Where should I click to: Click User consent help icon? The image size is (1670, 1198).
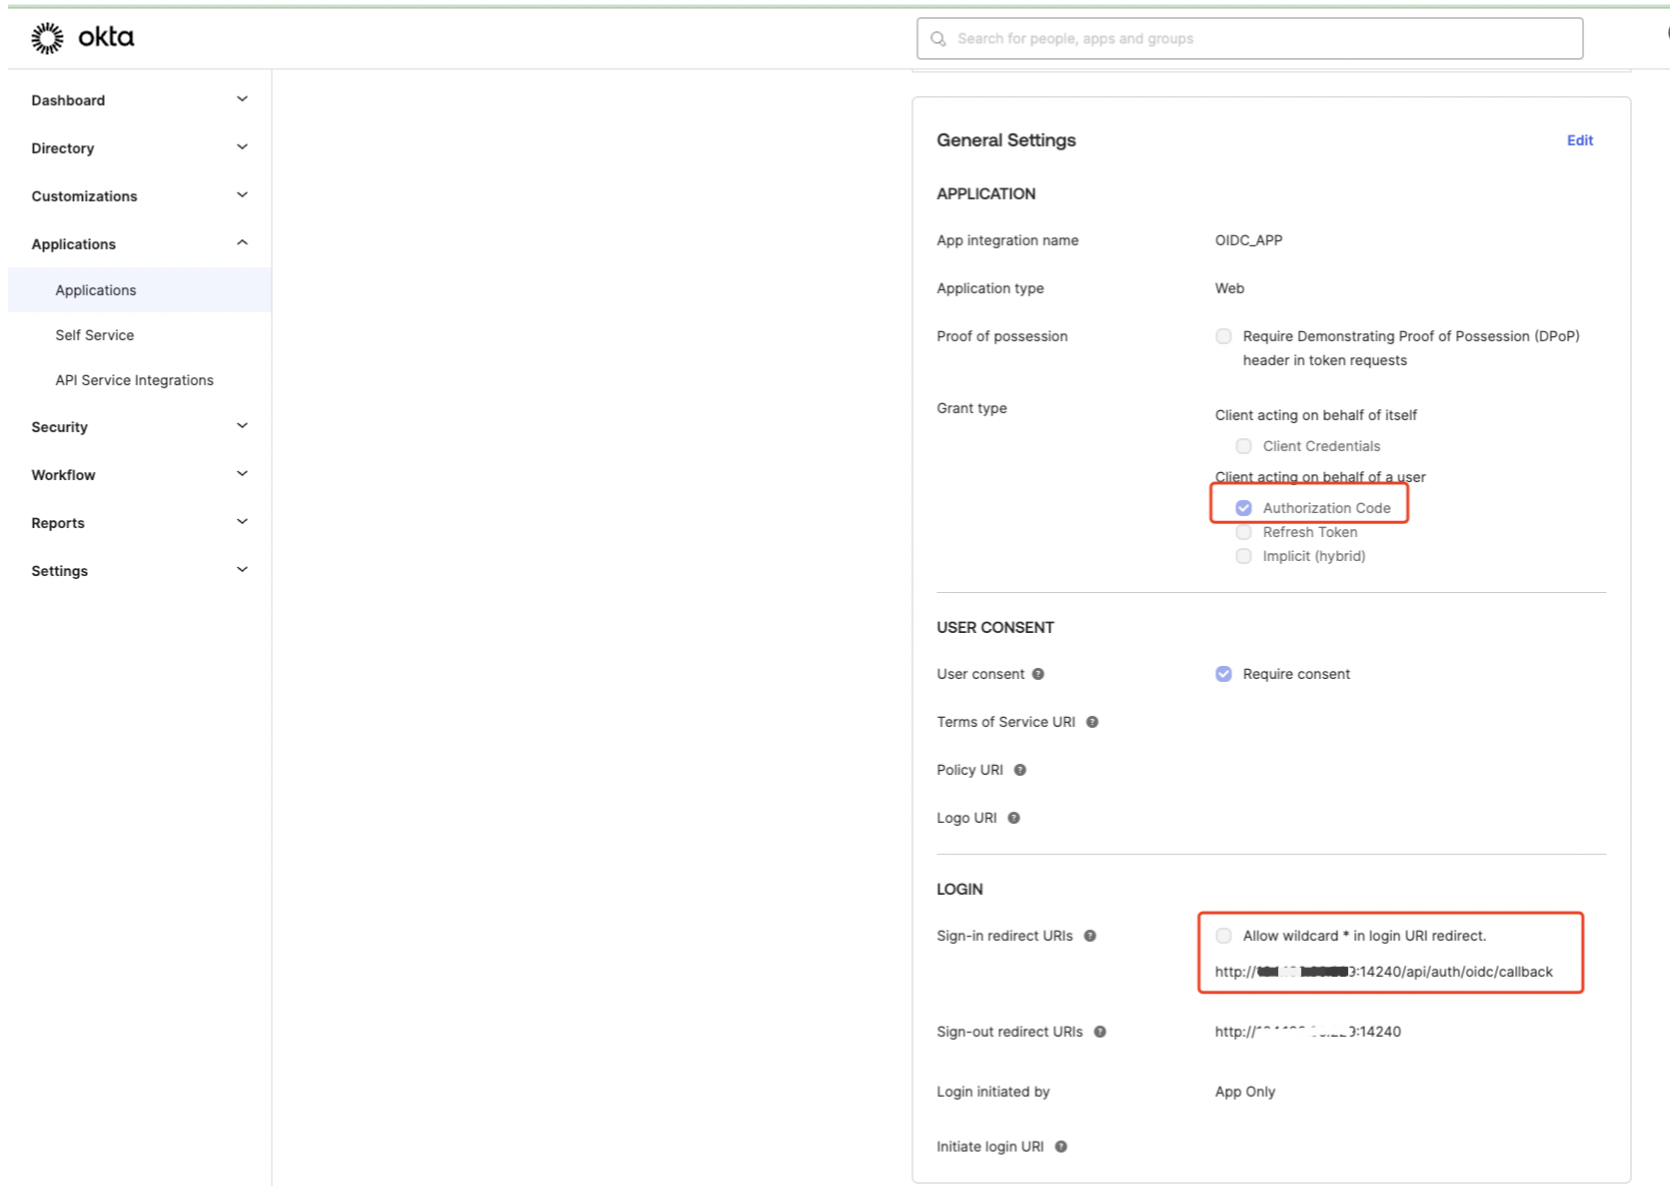click(1038, 674)
